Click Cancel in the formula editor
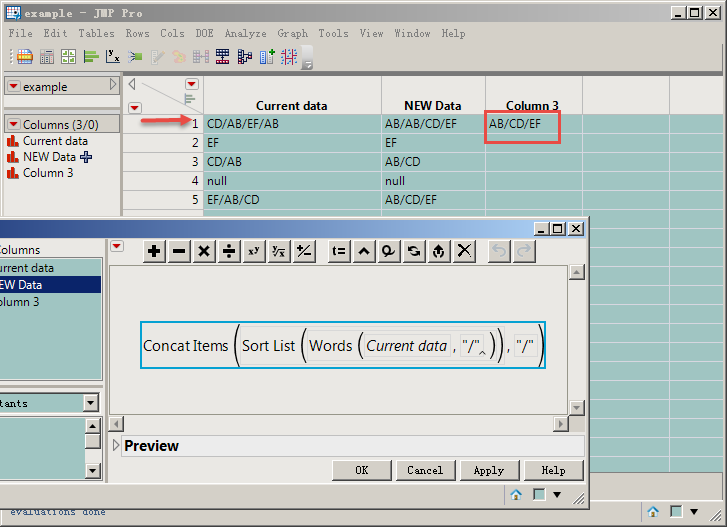This screenshot has height=527, width=727. 425,470
